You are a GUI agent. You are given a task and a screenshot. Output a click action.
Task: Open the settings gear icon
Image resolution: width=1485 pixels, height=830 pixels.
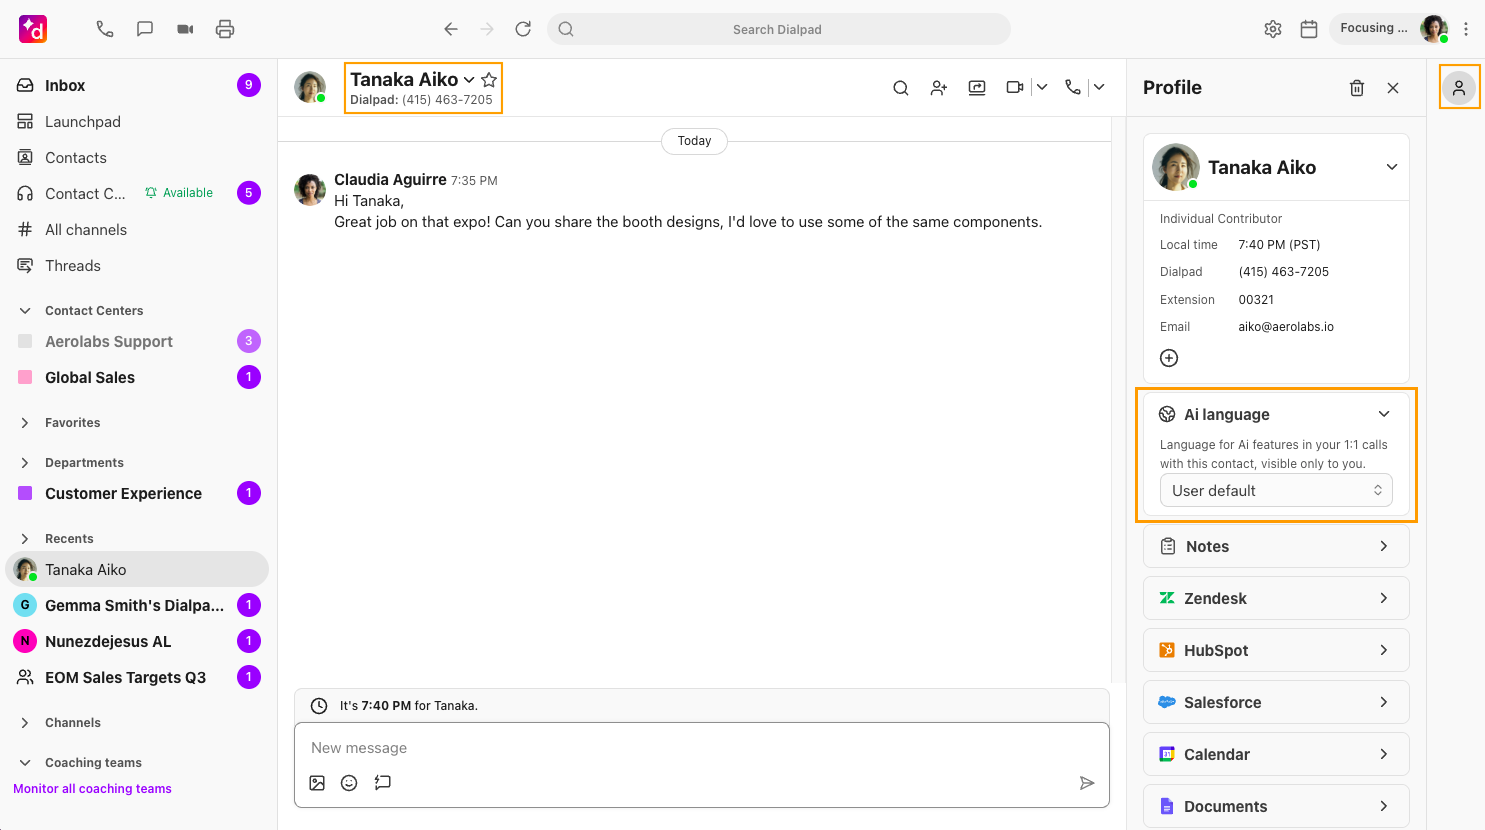[1273, 29]
